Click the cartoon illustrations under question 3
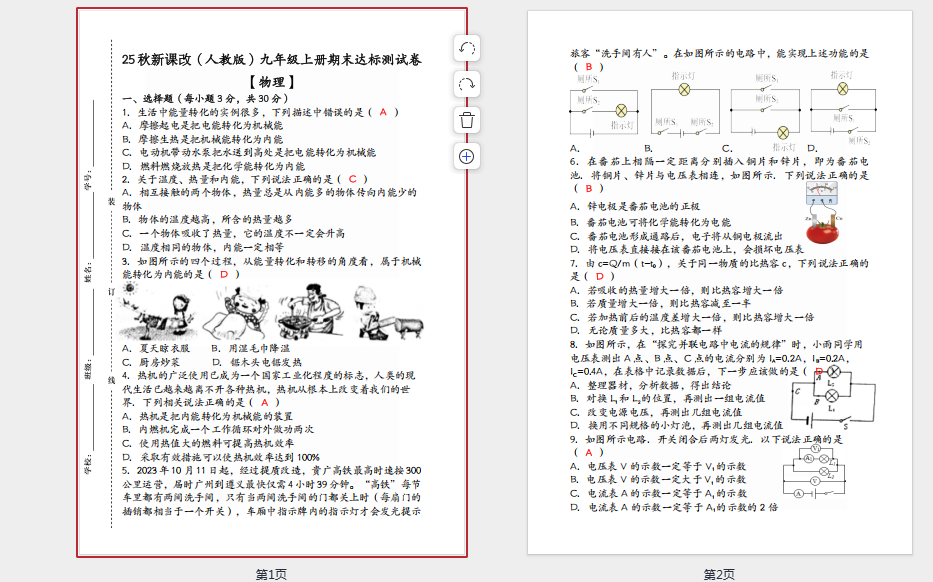 [x=270, y=314]
